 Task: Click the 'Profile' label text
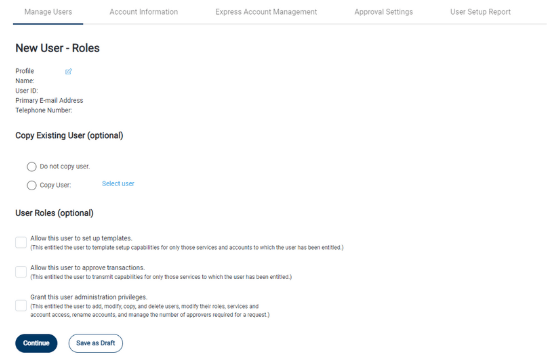[x=25, y=71]
